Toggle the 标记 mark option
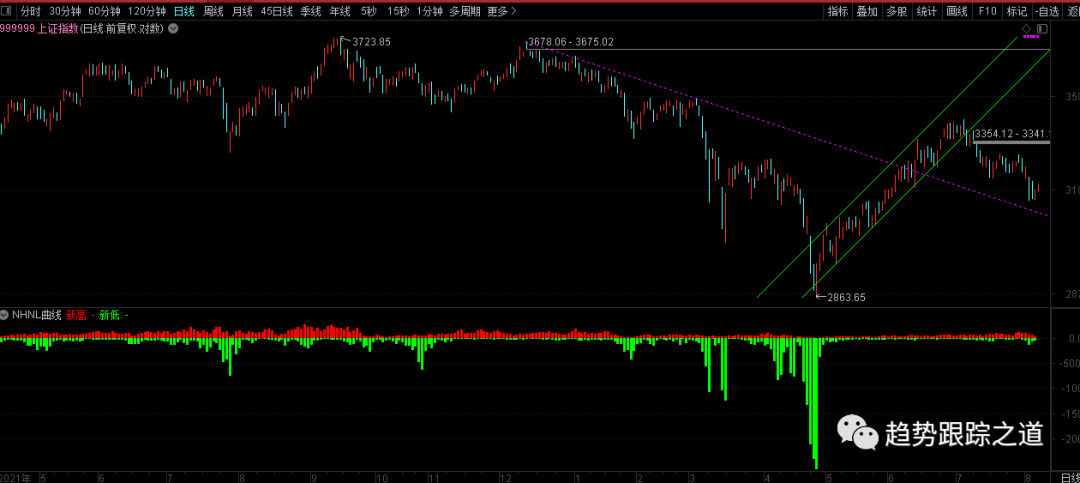This screenshot has width=1080, height=483. [1017, 11]
